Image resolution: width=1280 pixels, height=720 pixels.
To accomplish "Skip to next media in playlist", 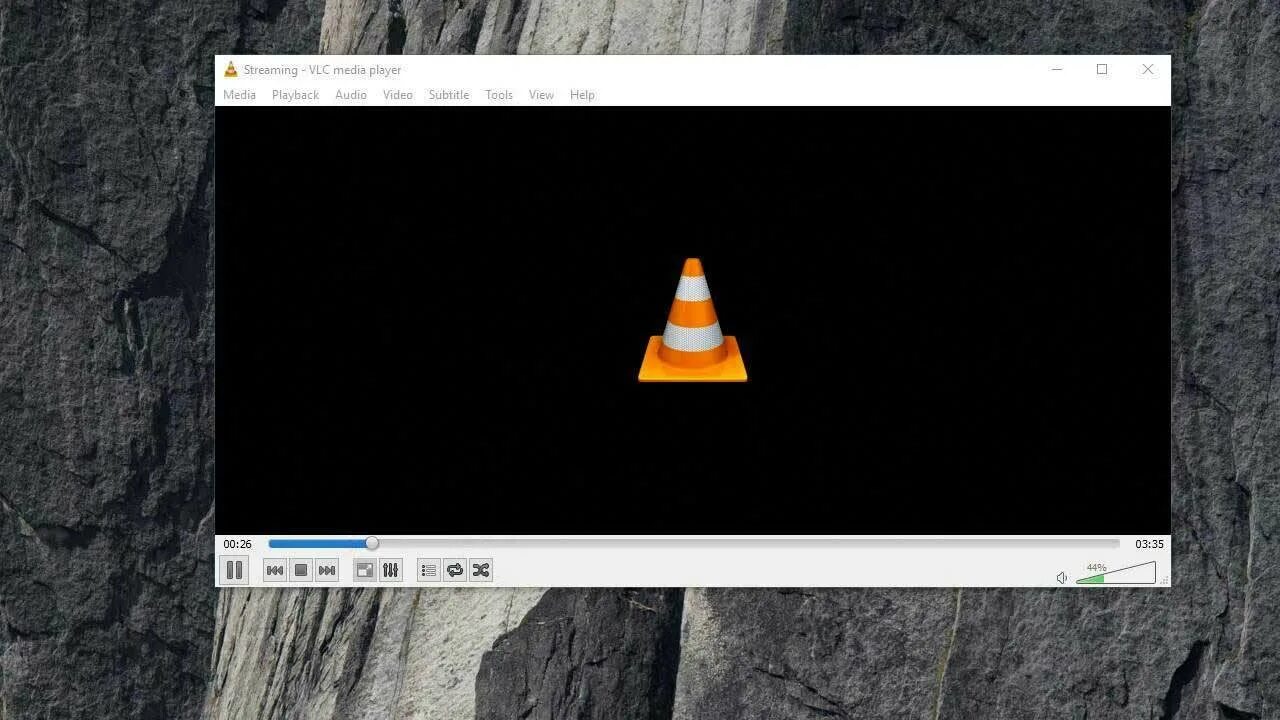I will [327, 570].
